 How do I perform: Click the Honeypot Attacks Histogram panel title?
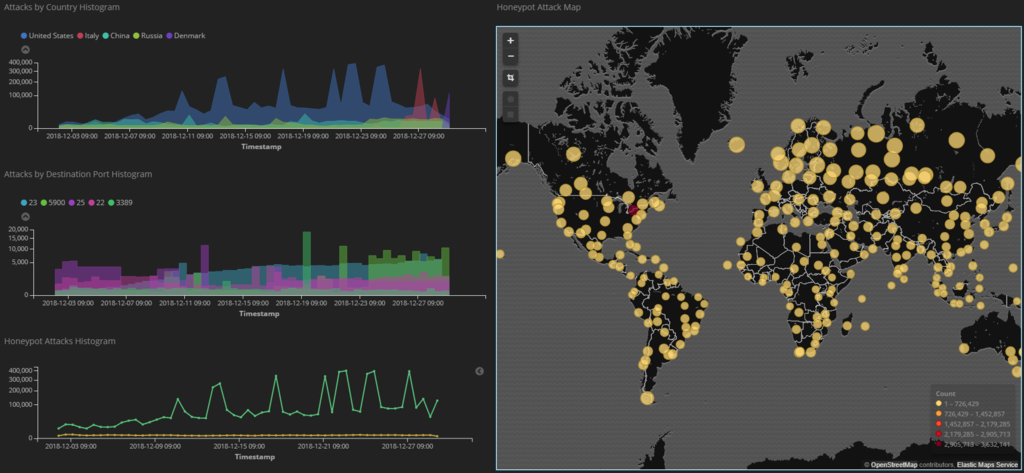(59, 341)
